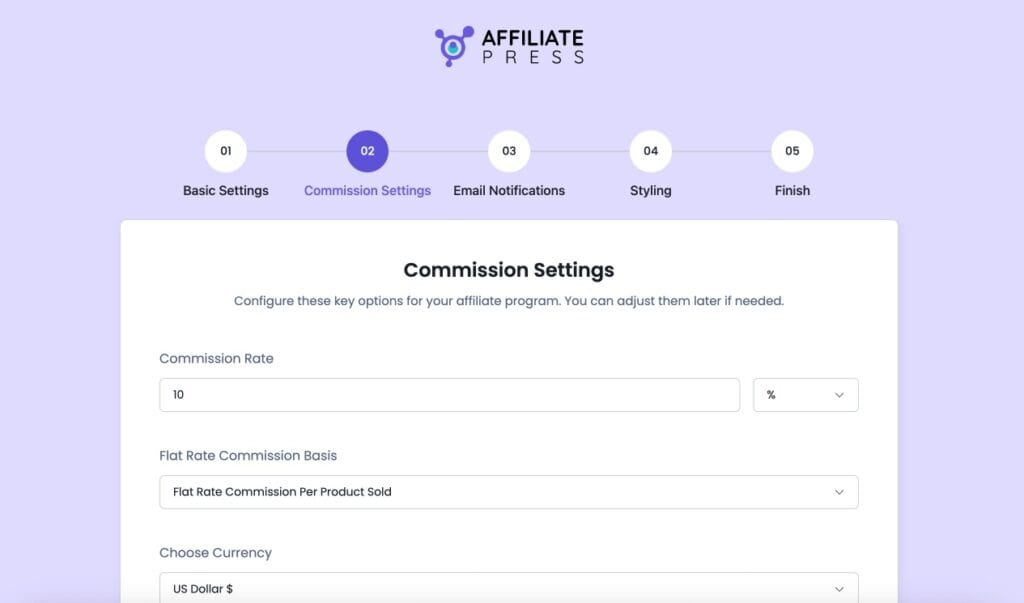Viewport: 1024px width, 603px height.
Task: Open the percent unit dropdown
Action: (x=806, y=395)
